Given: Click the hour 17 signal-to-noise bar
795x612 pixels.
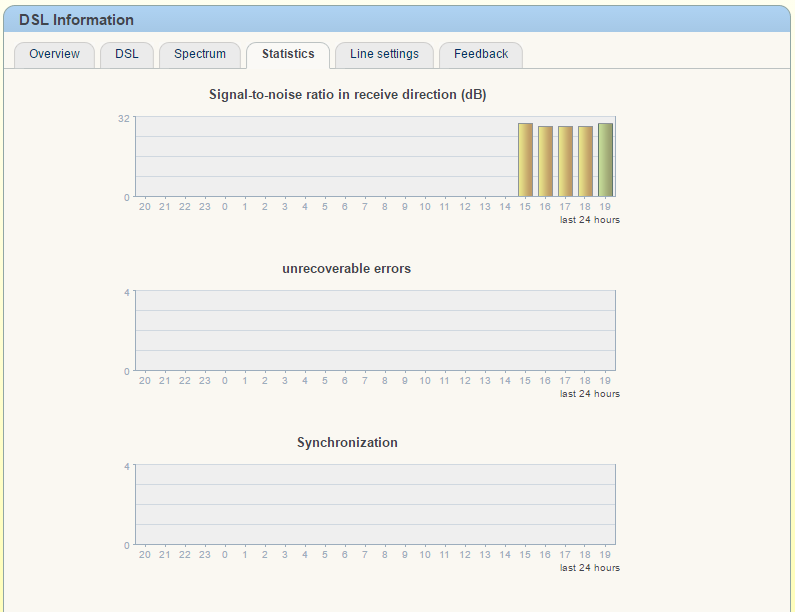Looking at the screenshot, I should [565, 161].
